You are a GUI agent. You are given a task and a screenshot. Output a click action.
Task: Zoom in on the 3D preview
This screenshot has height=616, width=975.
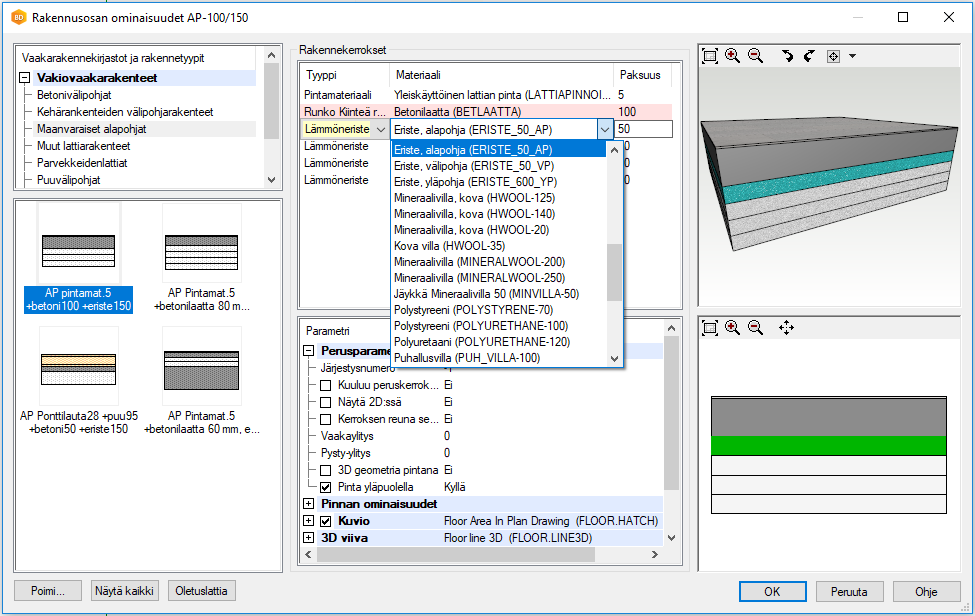(x=733, y=57)
